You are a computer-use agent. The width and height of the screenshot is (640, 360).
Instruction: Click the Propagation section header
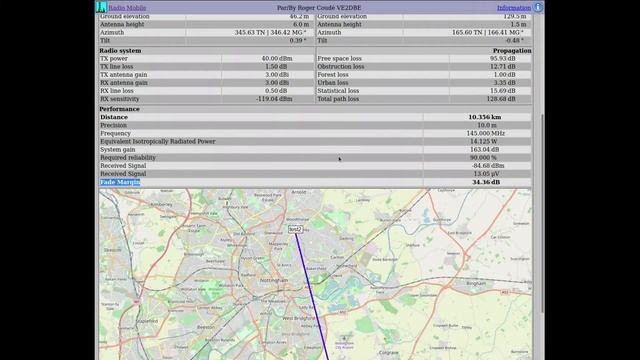coord(512,51)
